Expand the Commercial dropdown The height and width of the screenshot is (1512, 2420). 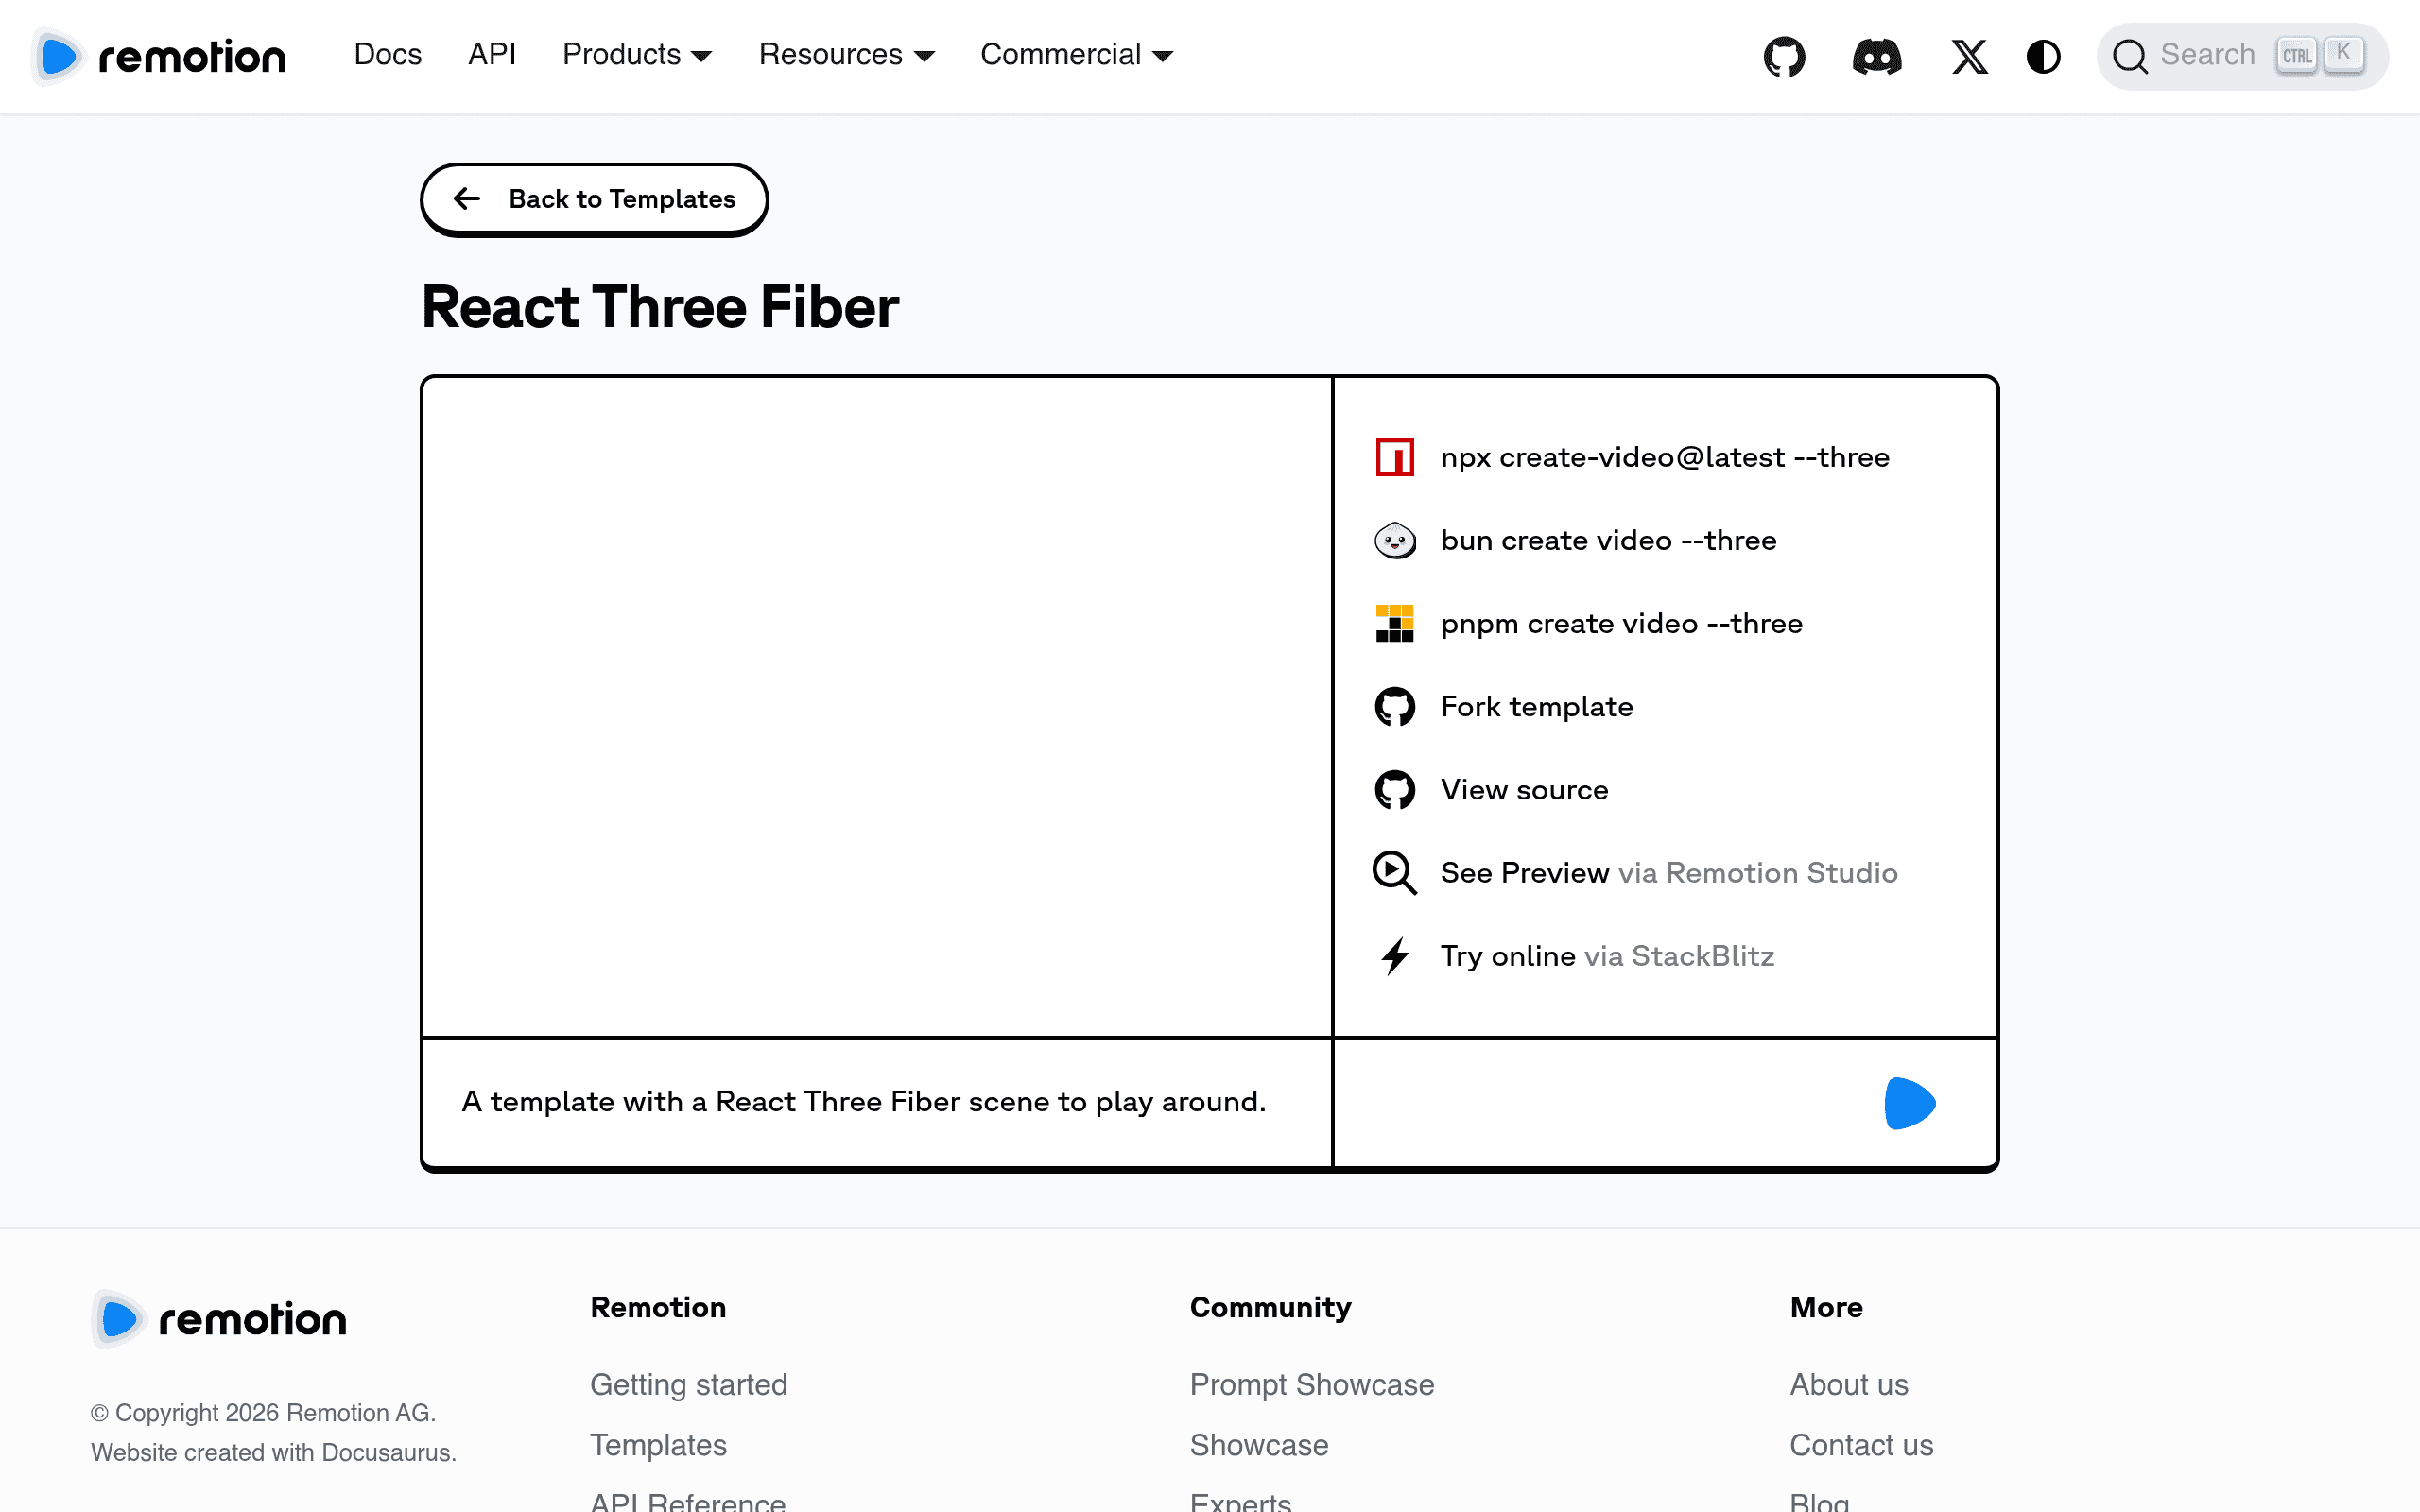coord(1076,55)
